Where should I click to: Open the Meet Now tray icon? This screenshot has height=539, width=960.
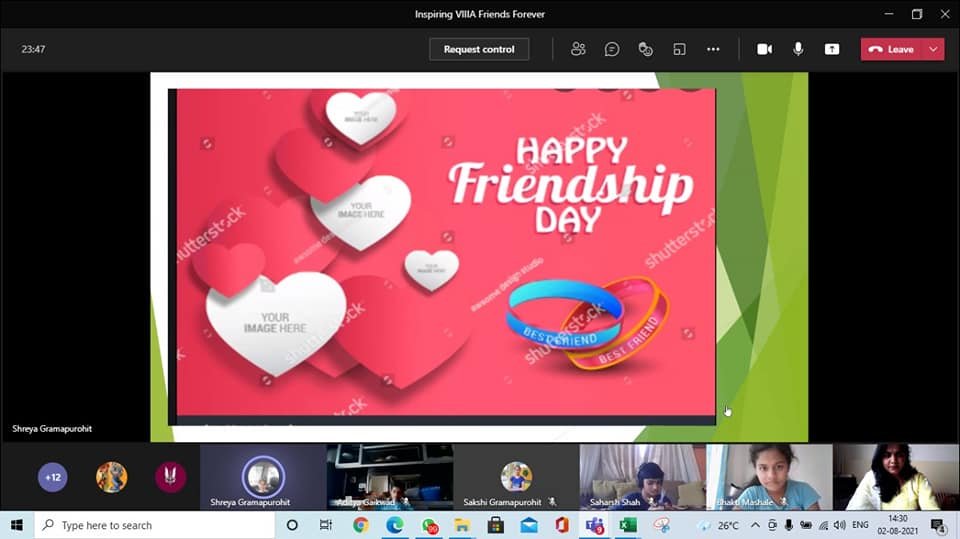tap(772, 525)
